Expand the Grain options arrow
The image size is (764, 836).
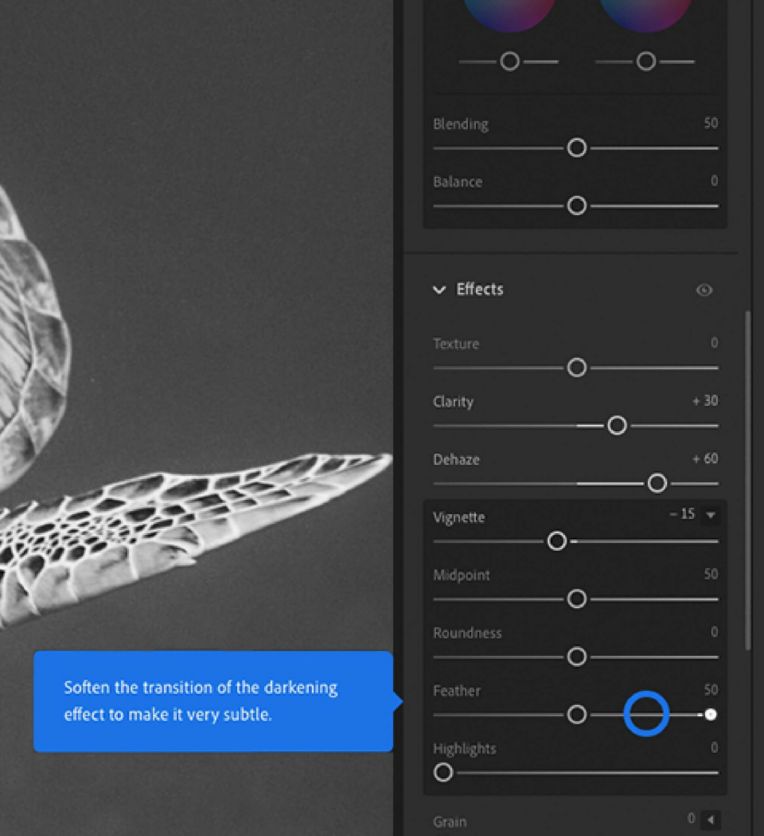[711, 820]
